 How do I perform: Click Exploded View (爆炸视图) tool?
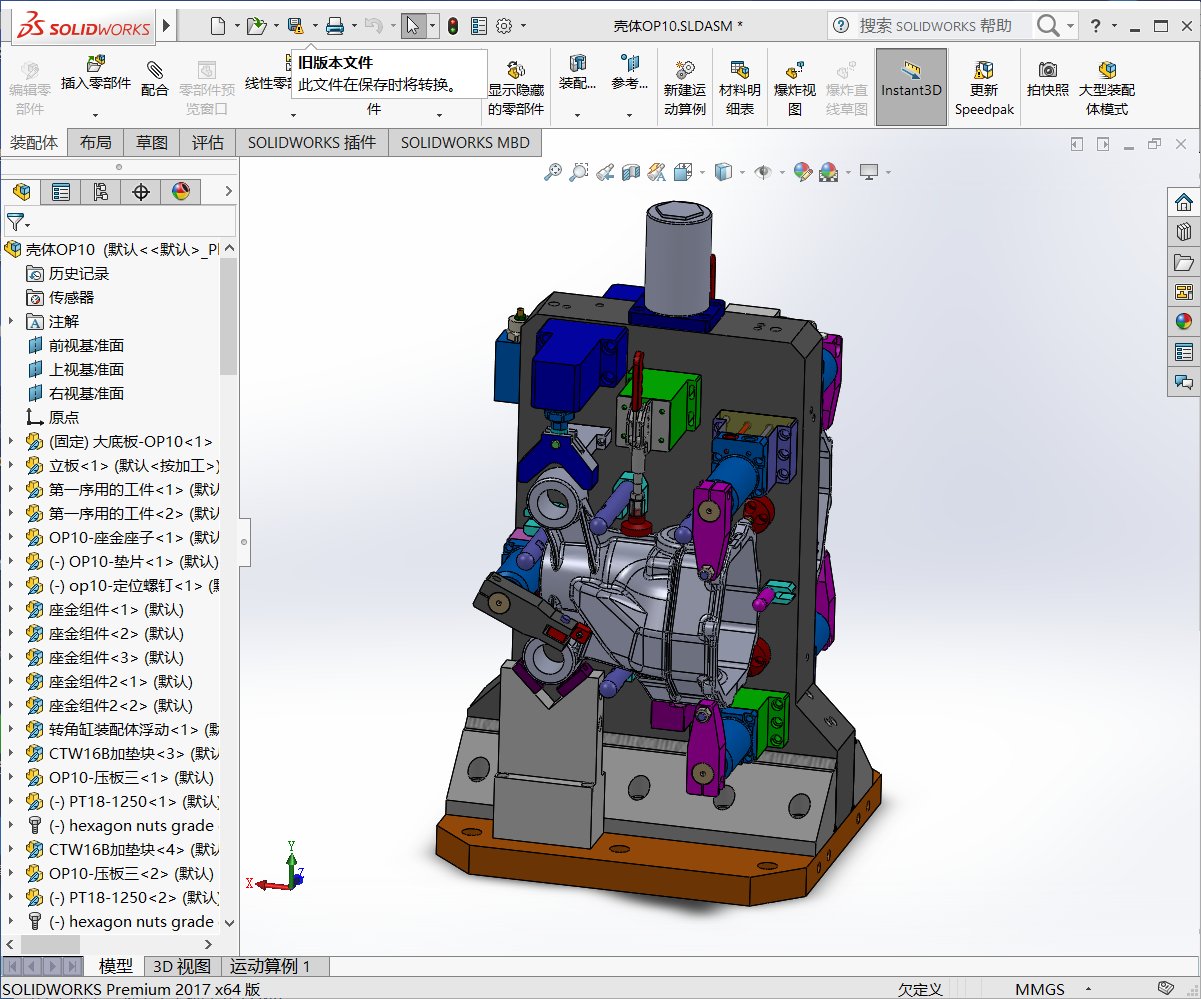(x=795, y=88)
